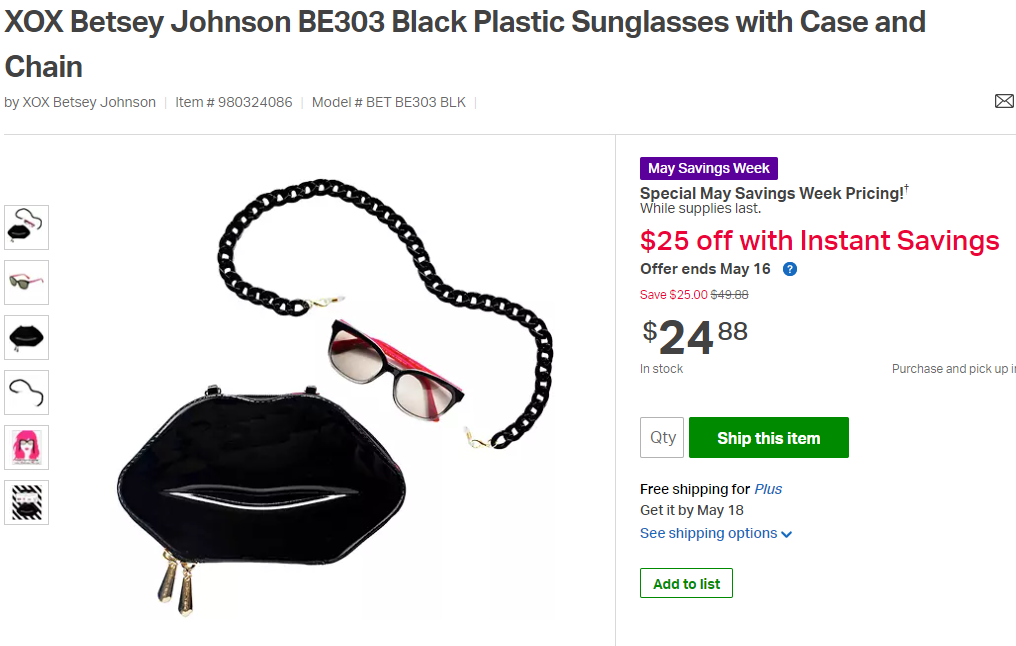The height and width of the screenshot is (646, 1016).
Task: Select the black lips case thumbnail
Action: [26, 337]
